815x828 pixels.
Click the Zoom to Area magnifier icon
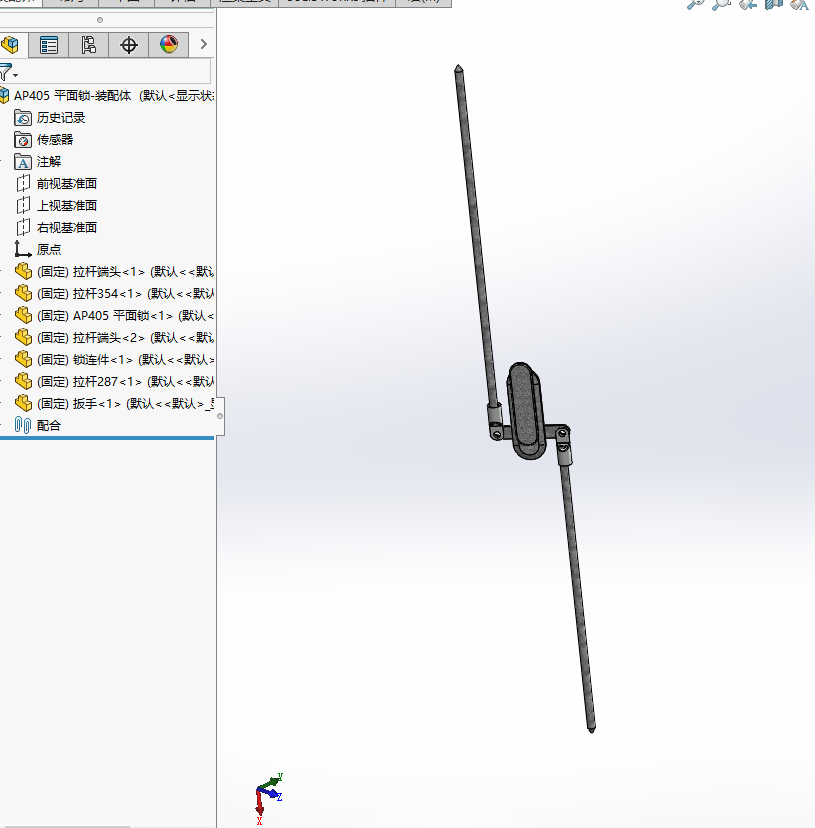pos(721,5)
